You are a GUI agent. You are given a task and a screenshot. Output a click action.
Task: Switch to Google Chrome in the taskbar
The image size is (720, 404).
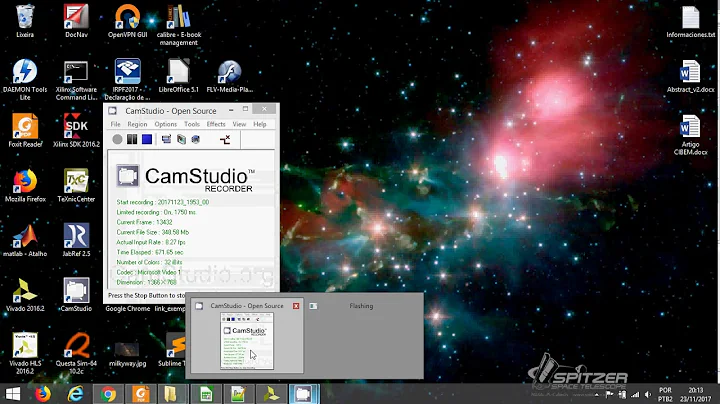tap(108, 394)
